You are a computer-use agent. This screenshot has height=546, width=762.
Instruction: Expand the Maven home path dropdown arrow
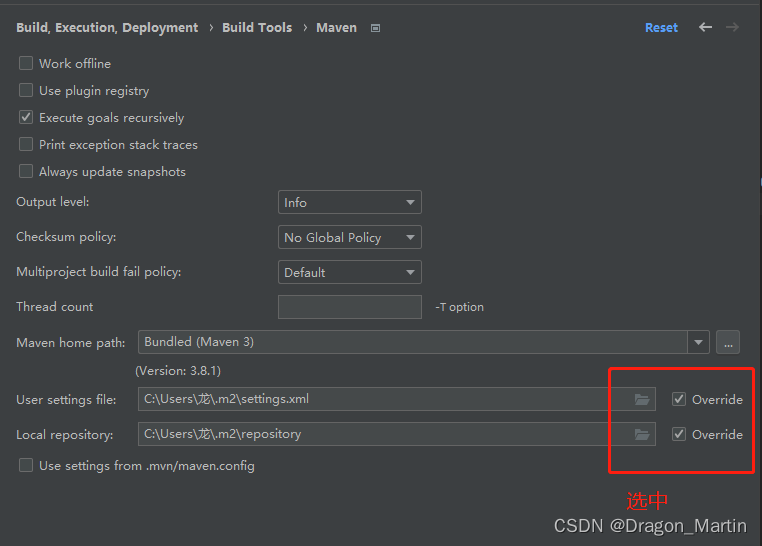pyautogui.click(x=698, y=342)
